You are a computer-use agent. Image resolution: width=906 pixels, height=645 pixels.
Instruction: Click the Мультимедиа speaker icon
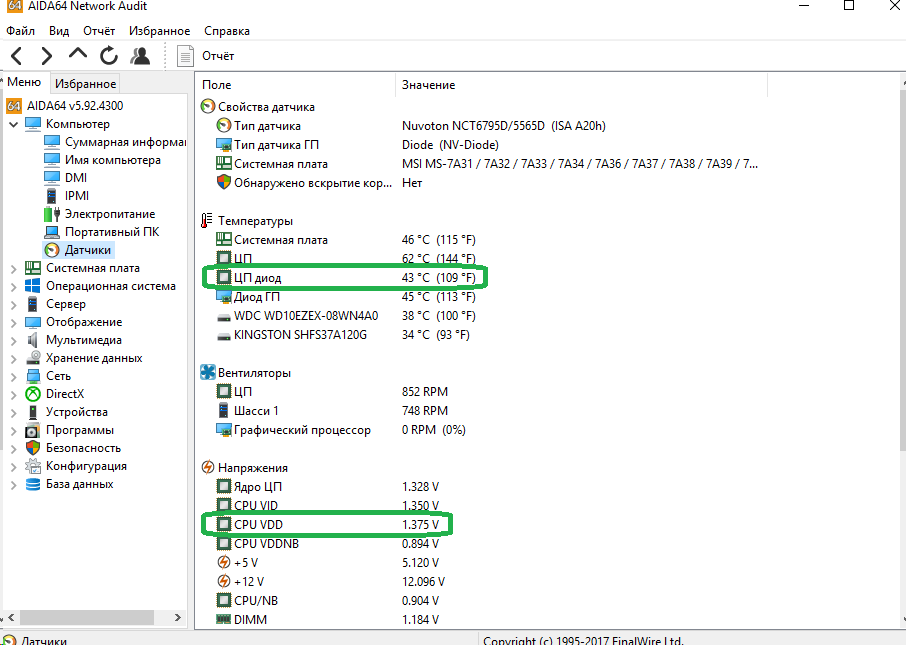click(33, 340)
